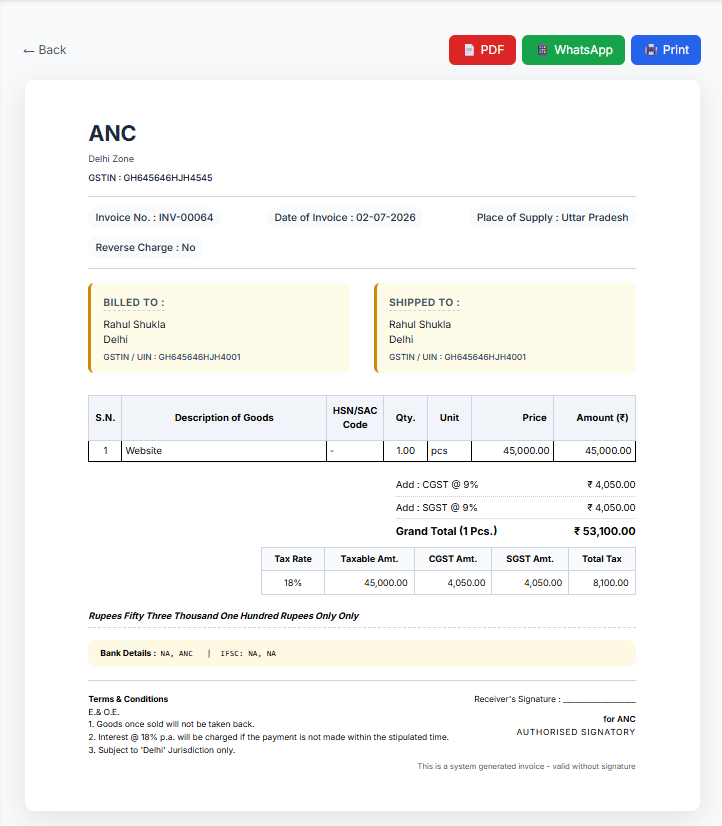Click the Unit column header
The image size is (722, 826).
[449, 418]
